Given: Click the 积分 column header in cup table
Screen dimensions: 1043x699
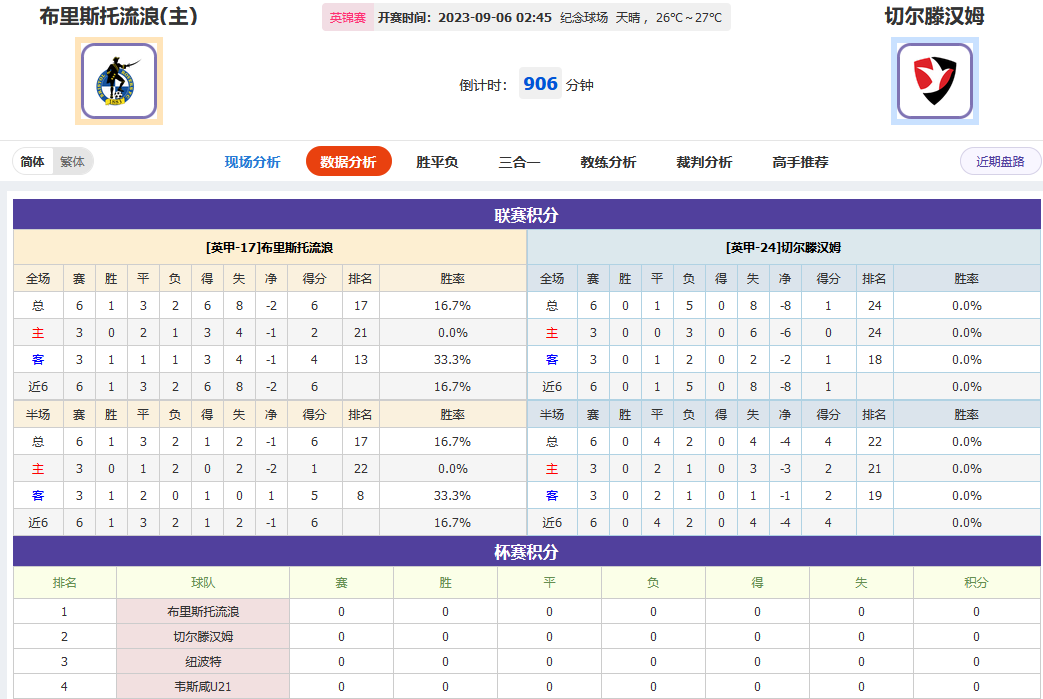Looking at the screenshot, I should [976, 583].
